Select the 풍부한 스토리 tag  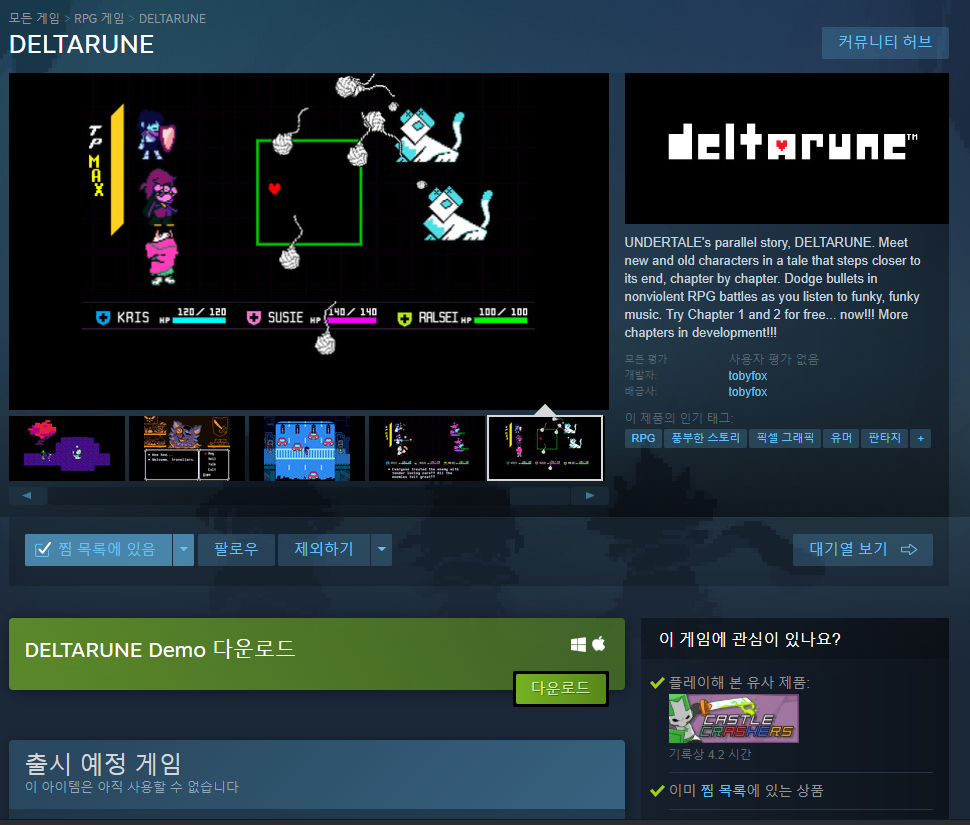pos(706,438)
